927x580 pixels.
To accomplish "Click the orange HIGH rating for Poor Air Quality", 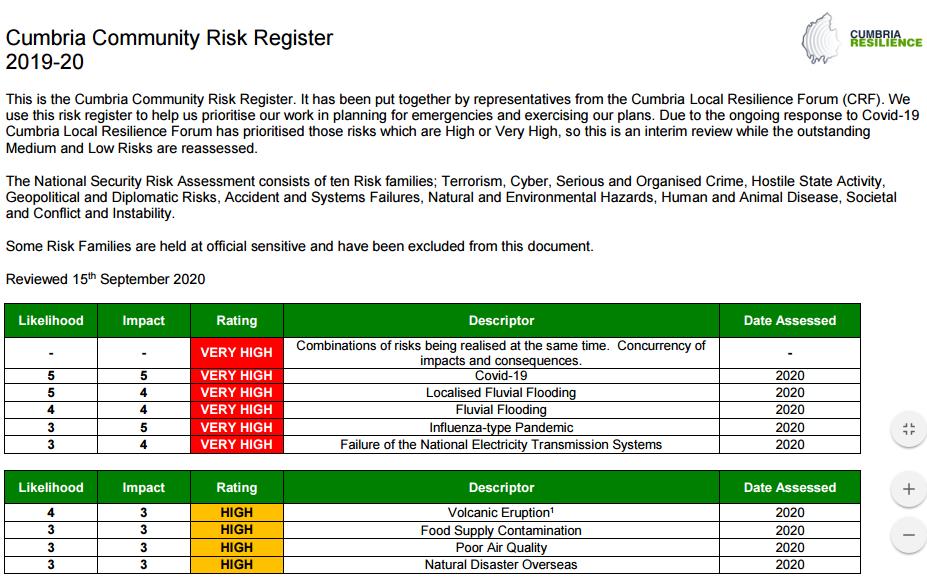I will coord(236,548).
